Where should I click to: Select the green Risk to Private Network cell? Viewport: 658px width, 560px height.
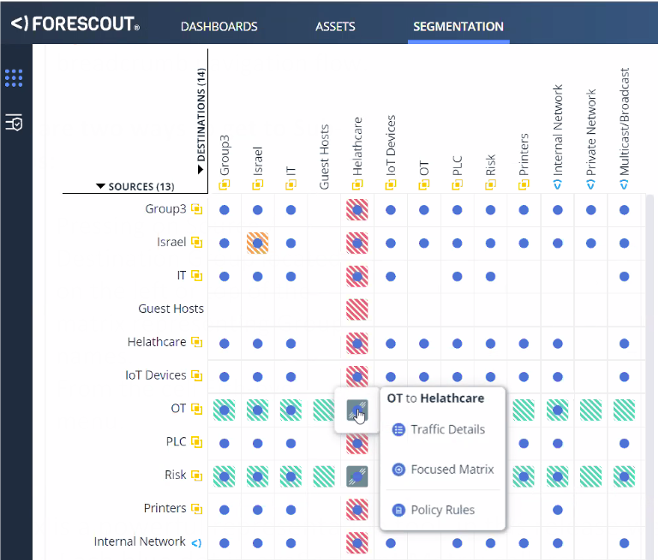pyautogui.click(x=591, y=476)
